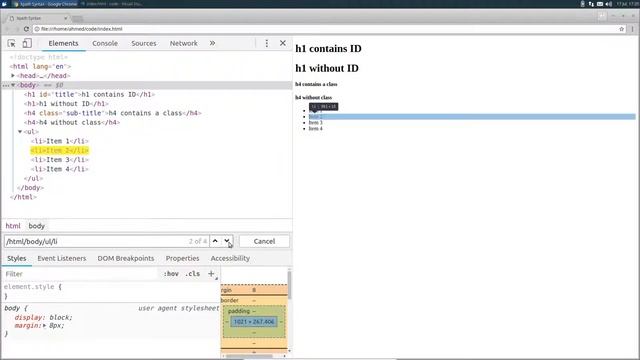Select the li Item 4 node
This screenshot has width=640, height=360.
[60, 169]
